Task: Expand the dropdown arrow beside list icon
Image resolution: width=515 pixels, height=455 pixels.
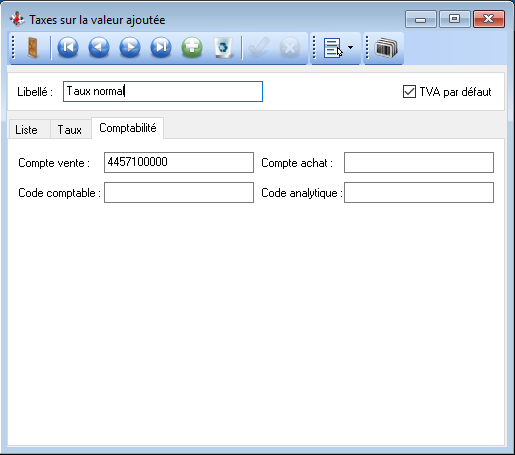Action: tap(350, 48)
